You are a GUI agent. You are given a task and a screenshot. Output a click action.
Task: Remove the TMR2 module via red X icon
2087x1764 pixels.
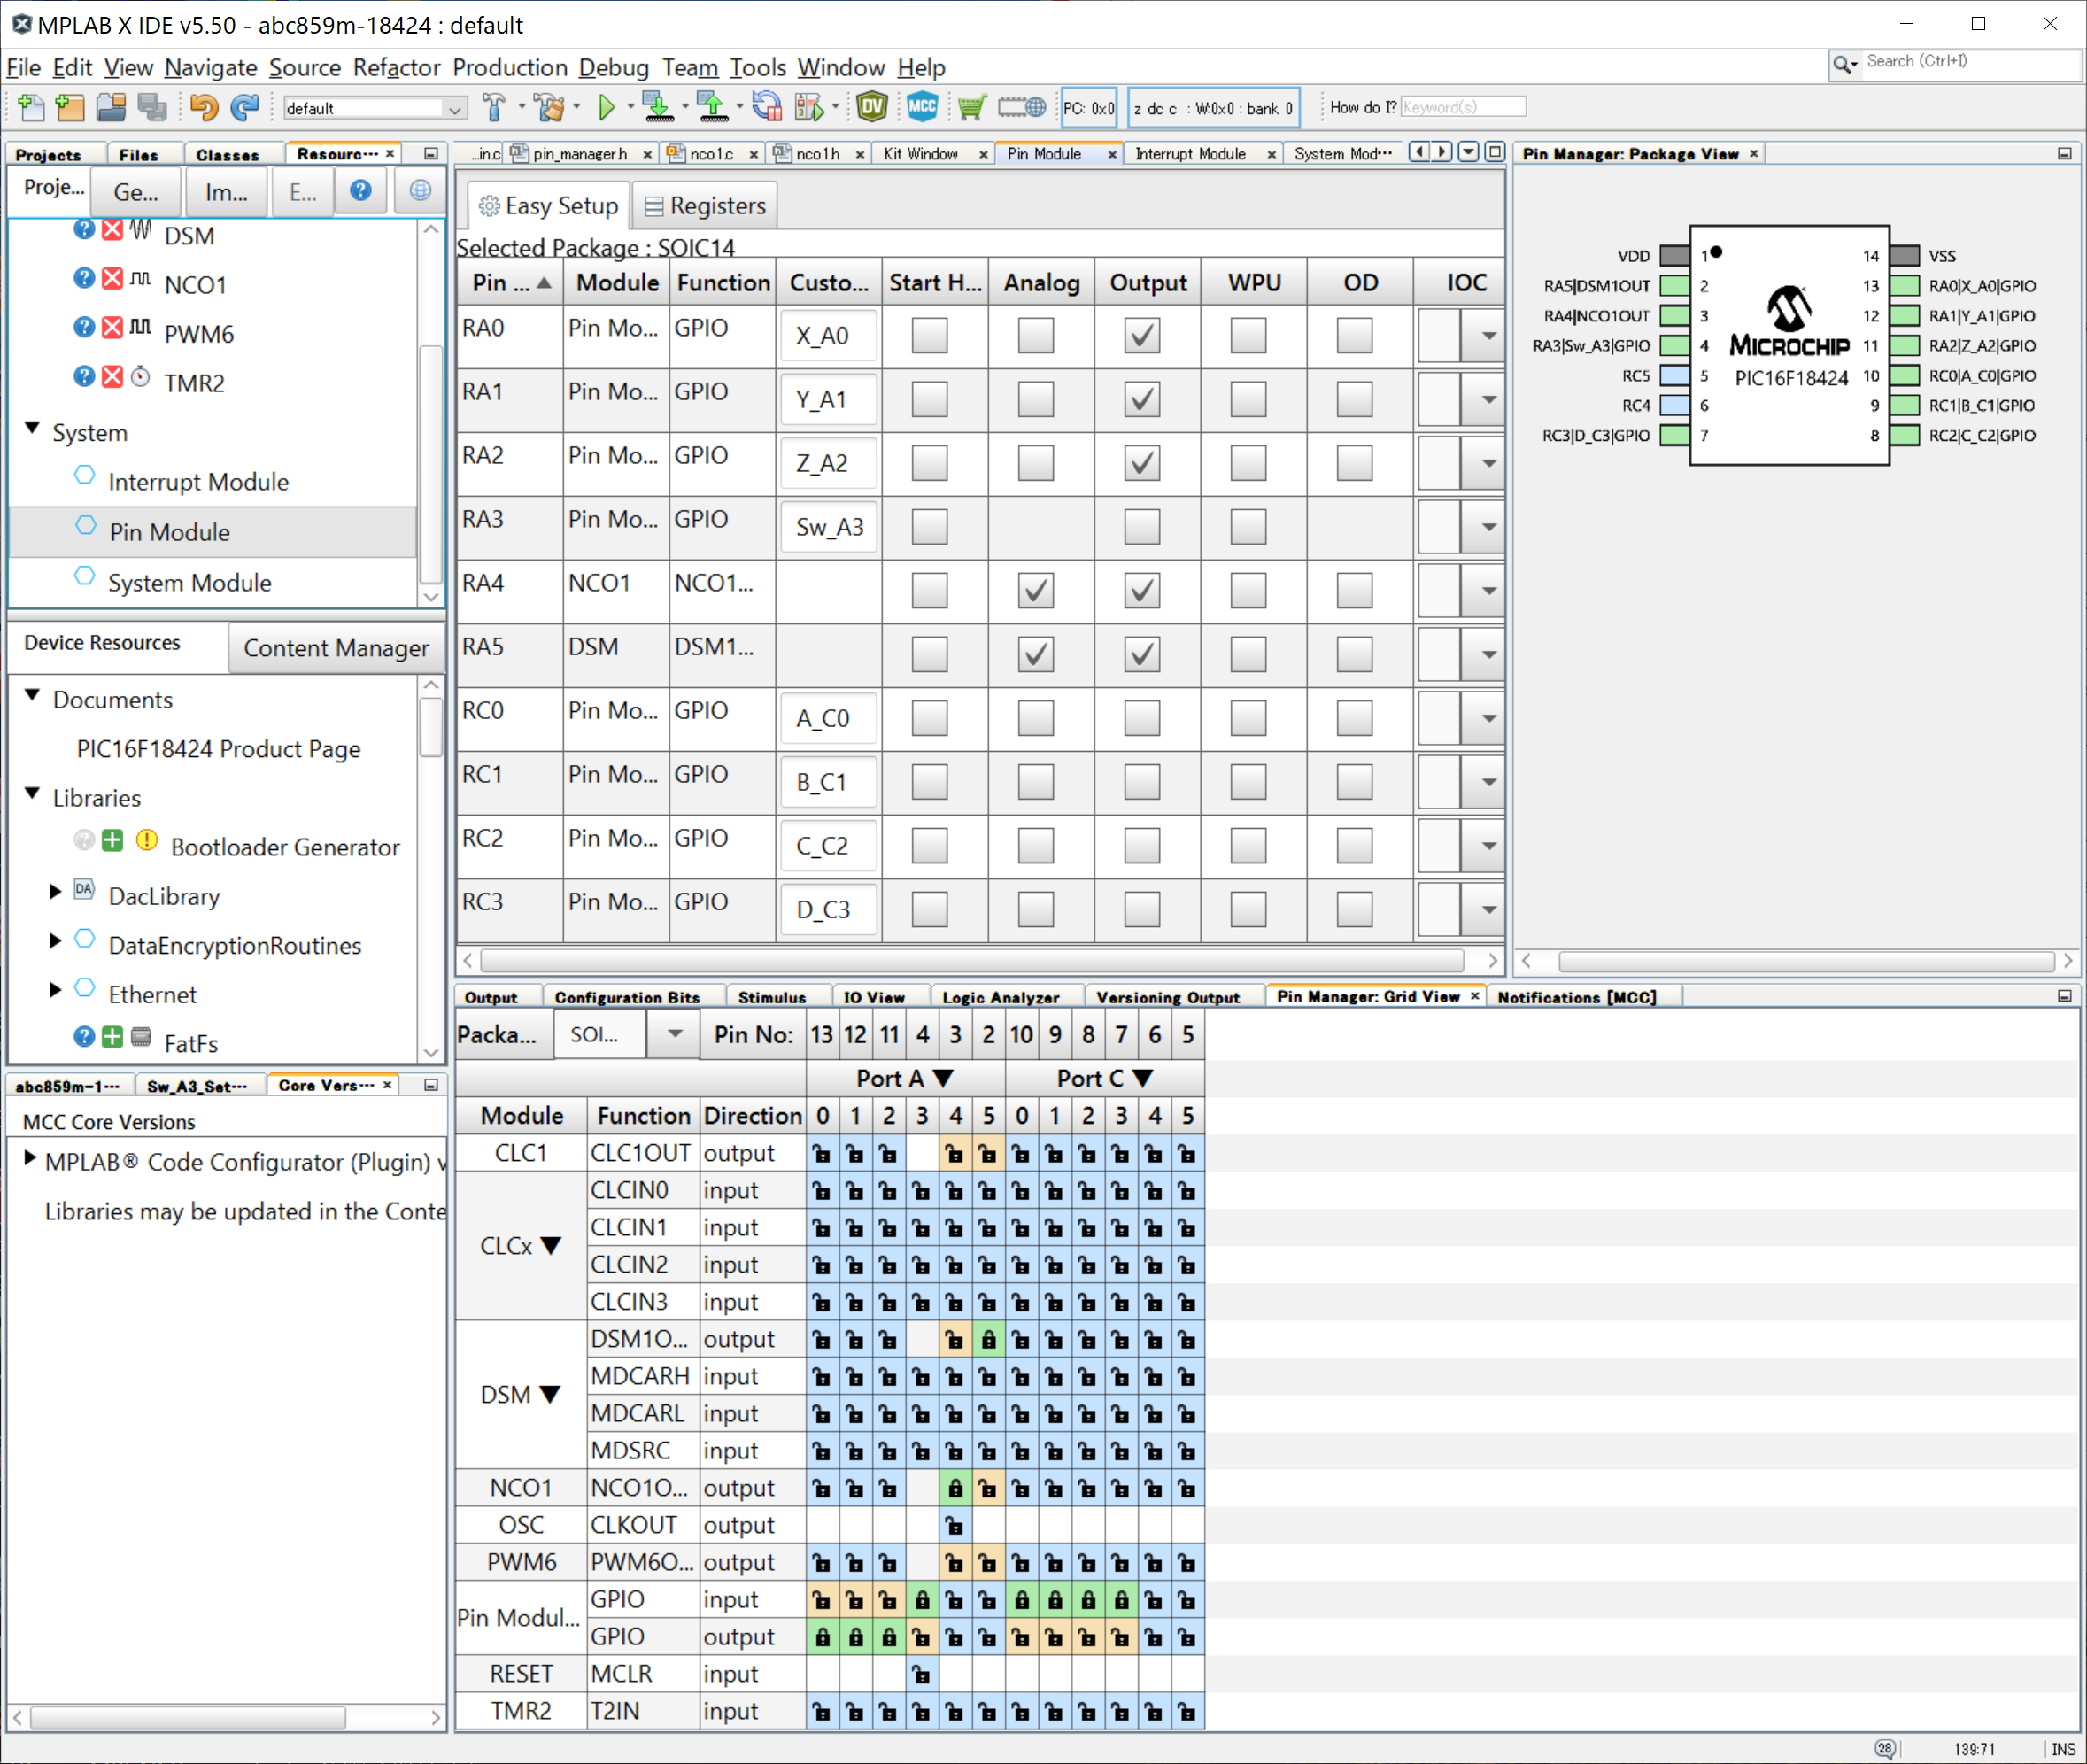(113, 376)
